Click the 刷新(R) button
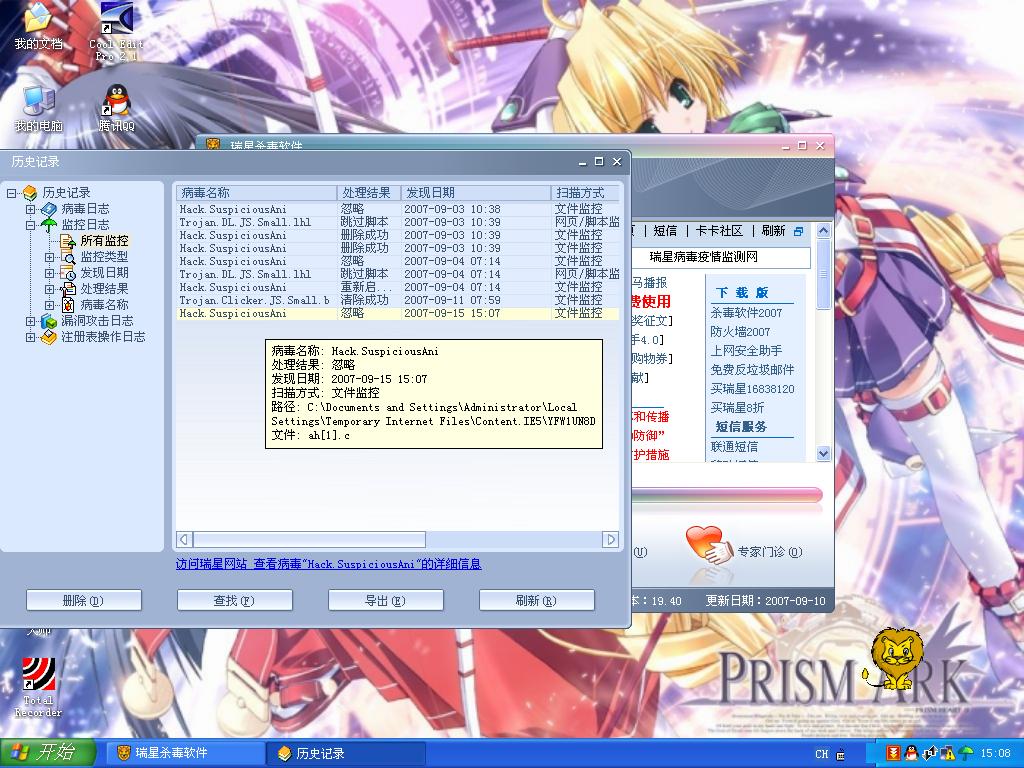1024x768 pixels. click(x=536, y=600)
